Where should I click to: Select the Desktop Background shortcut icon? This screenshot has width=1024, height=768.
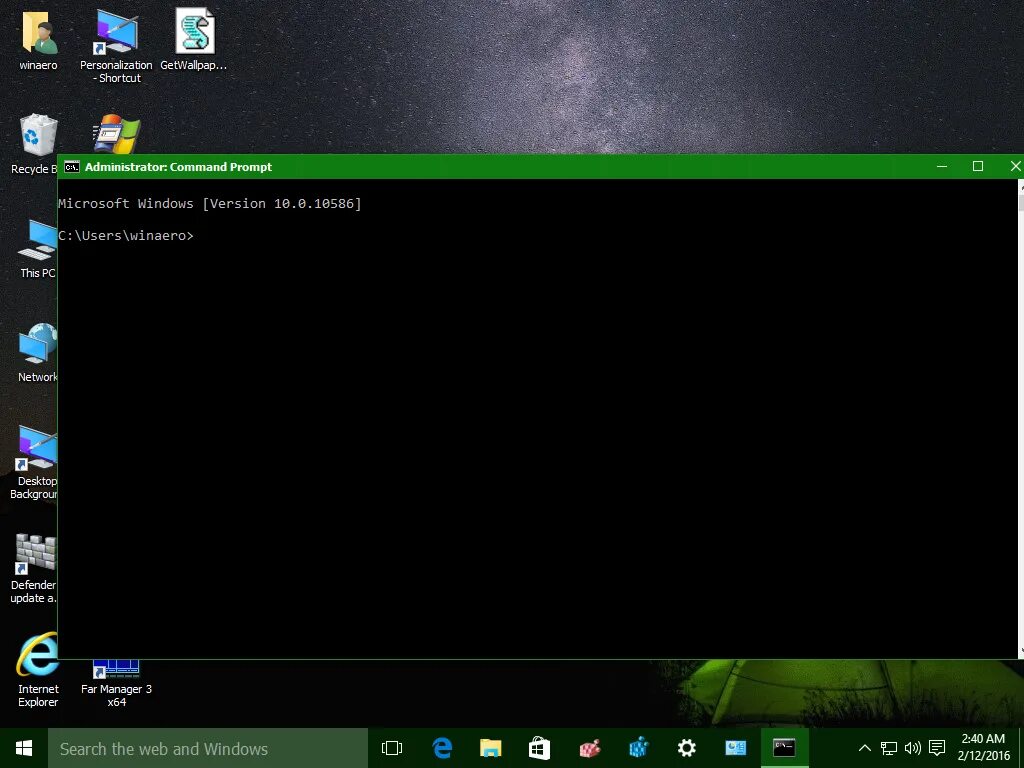(37, 448)
